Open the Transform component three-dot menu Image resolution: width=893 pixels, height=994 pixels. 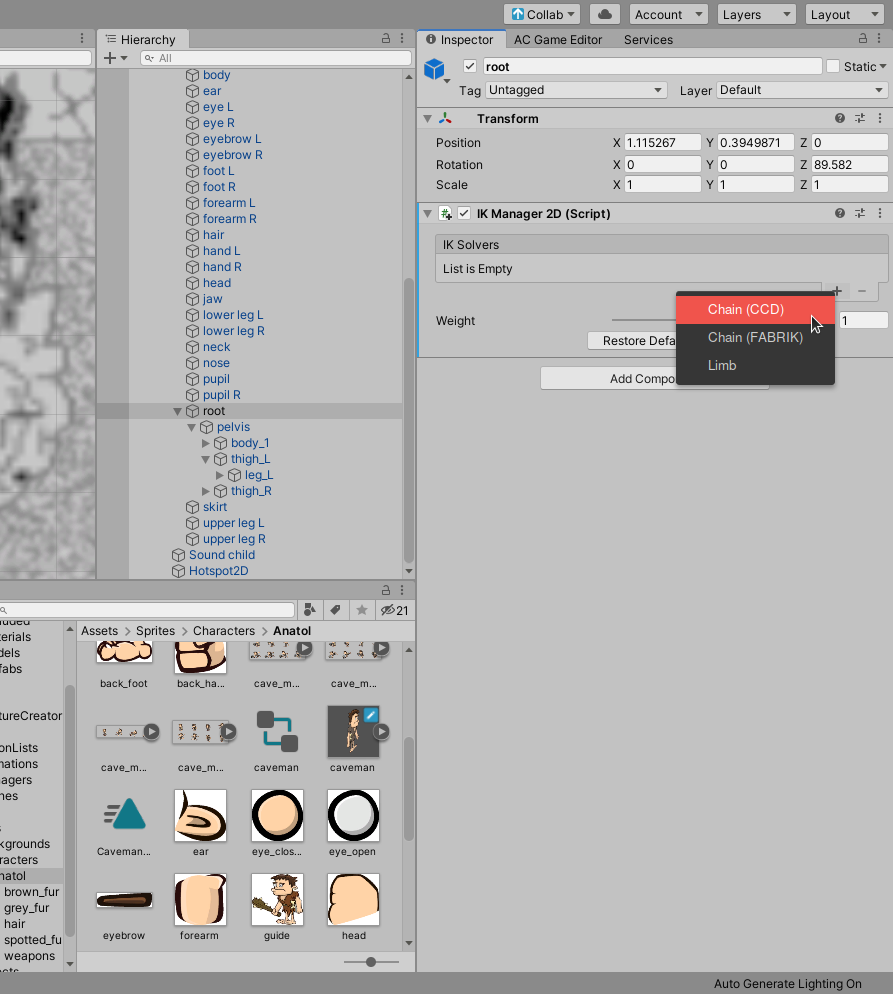880,119
